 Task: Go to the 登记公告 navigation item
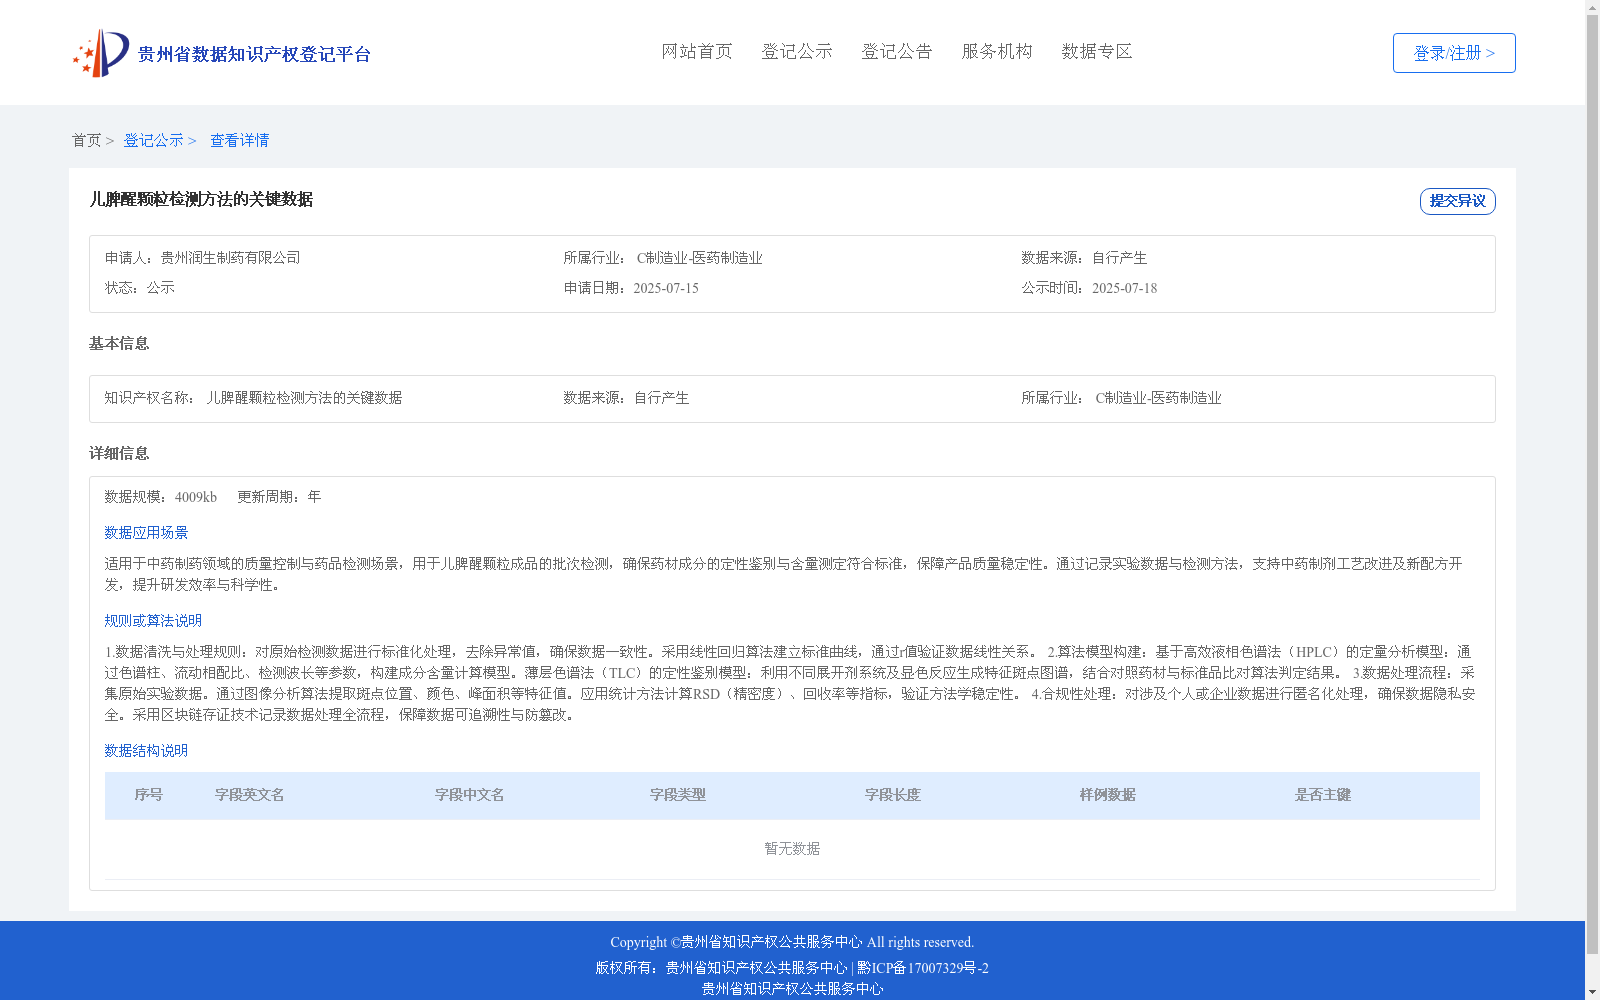[x=897, y=51]
